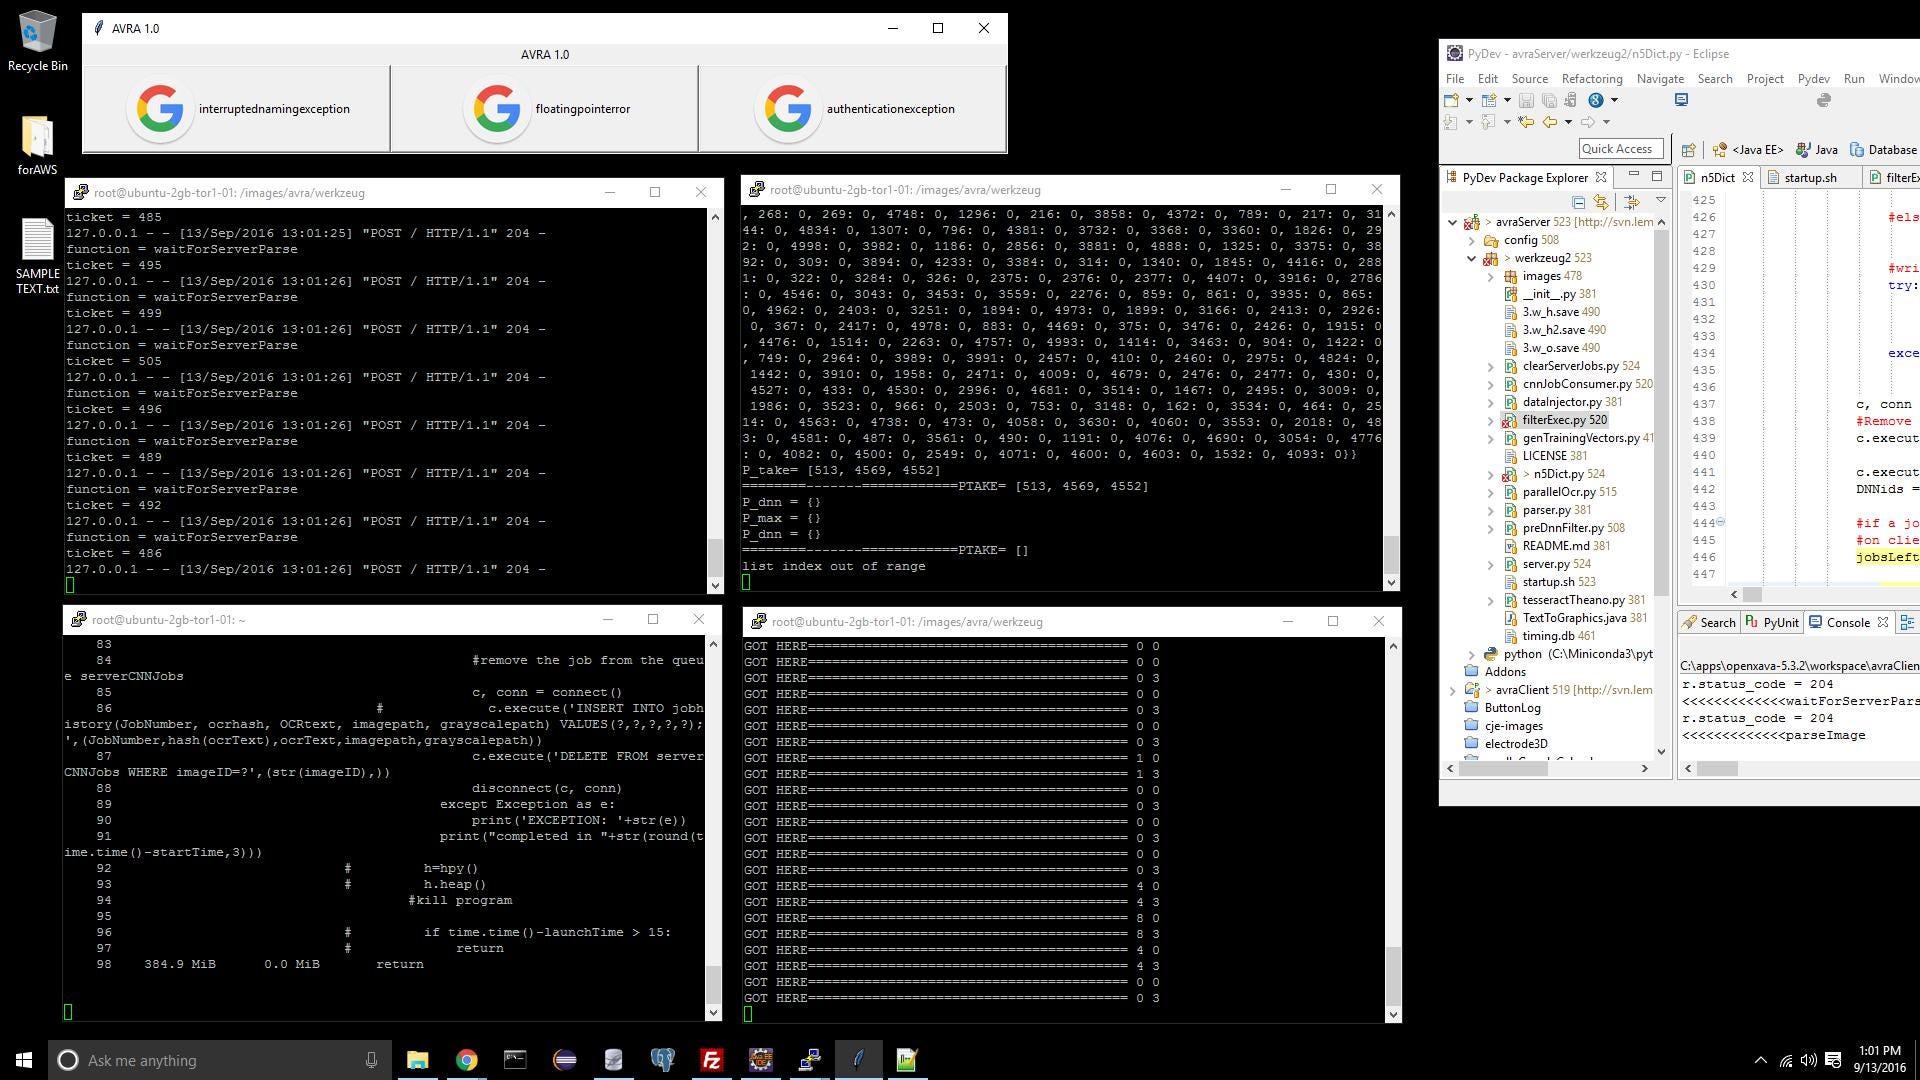Click the Open Perspective icon
1920x1080 pixels.
click(1688, 150)
